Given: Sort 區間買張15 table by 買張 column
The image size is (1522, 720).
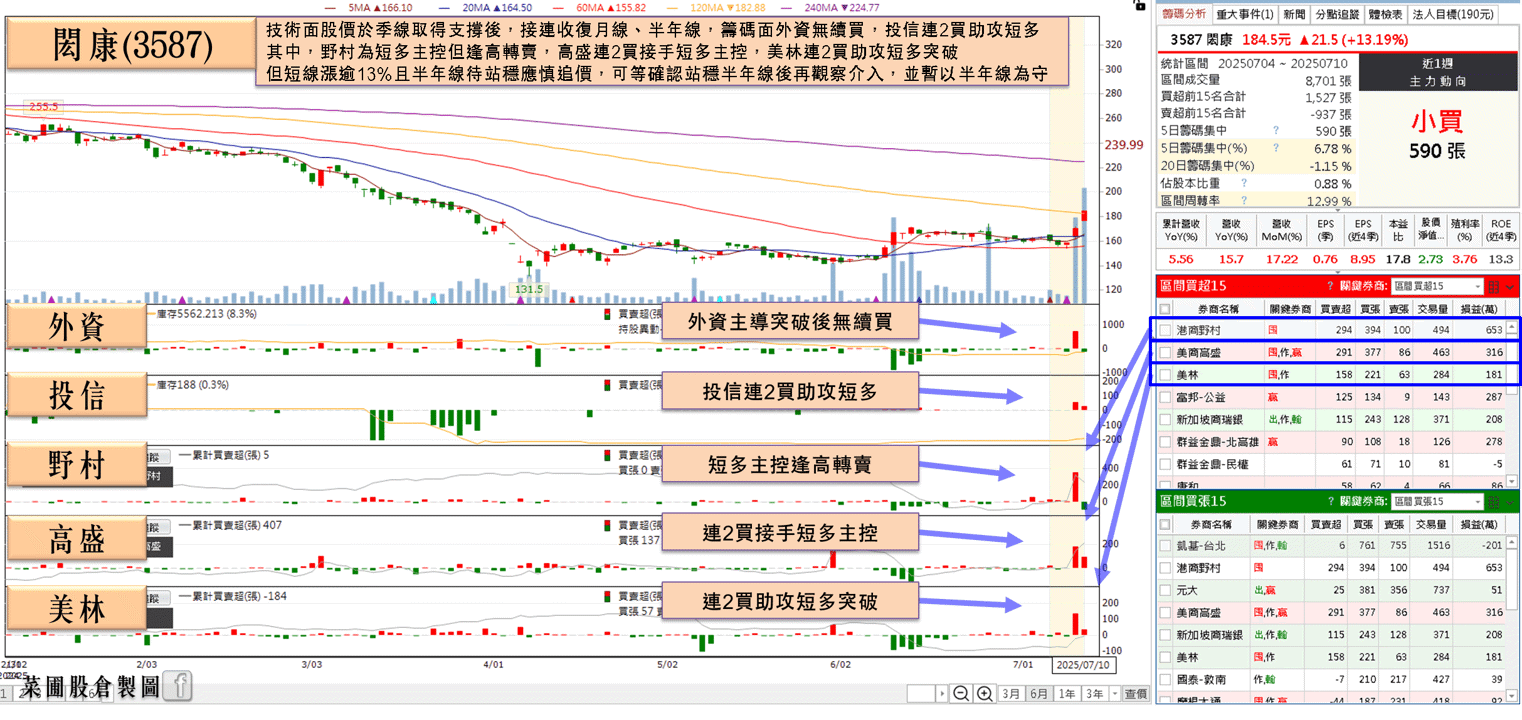Looking at the screenshot, I should (1361, 524).
